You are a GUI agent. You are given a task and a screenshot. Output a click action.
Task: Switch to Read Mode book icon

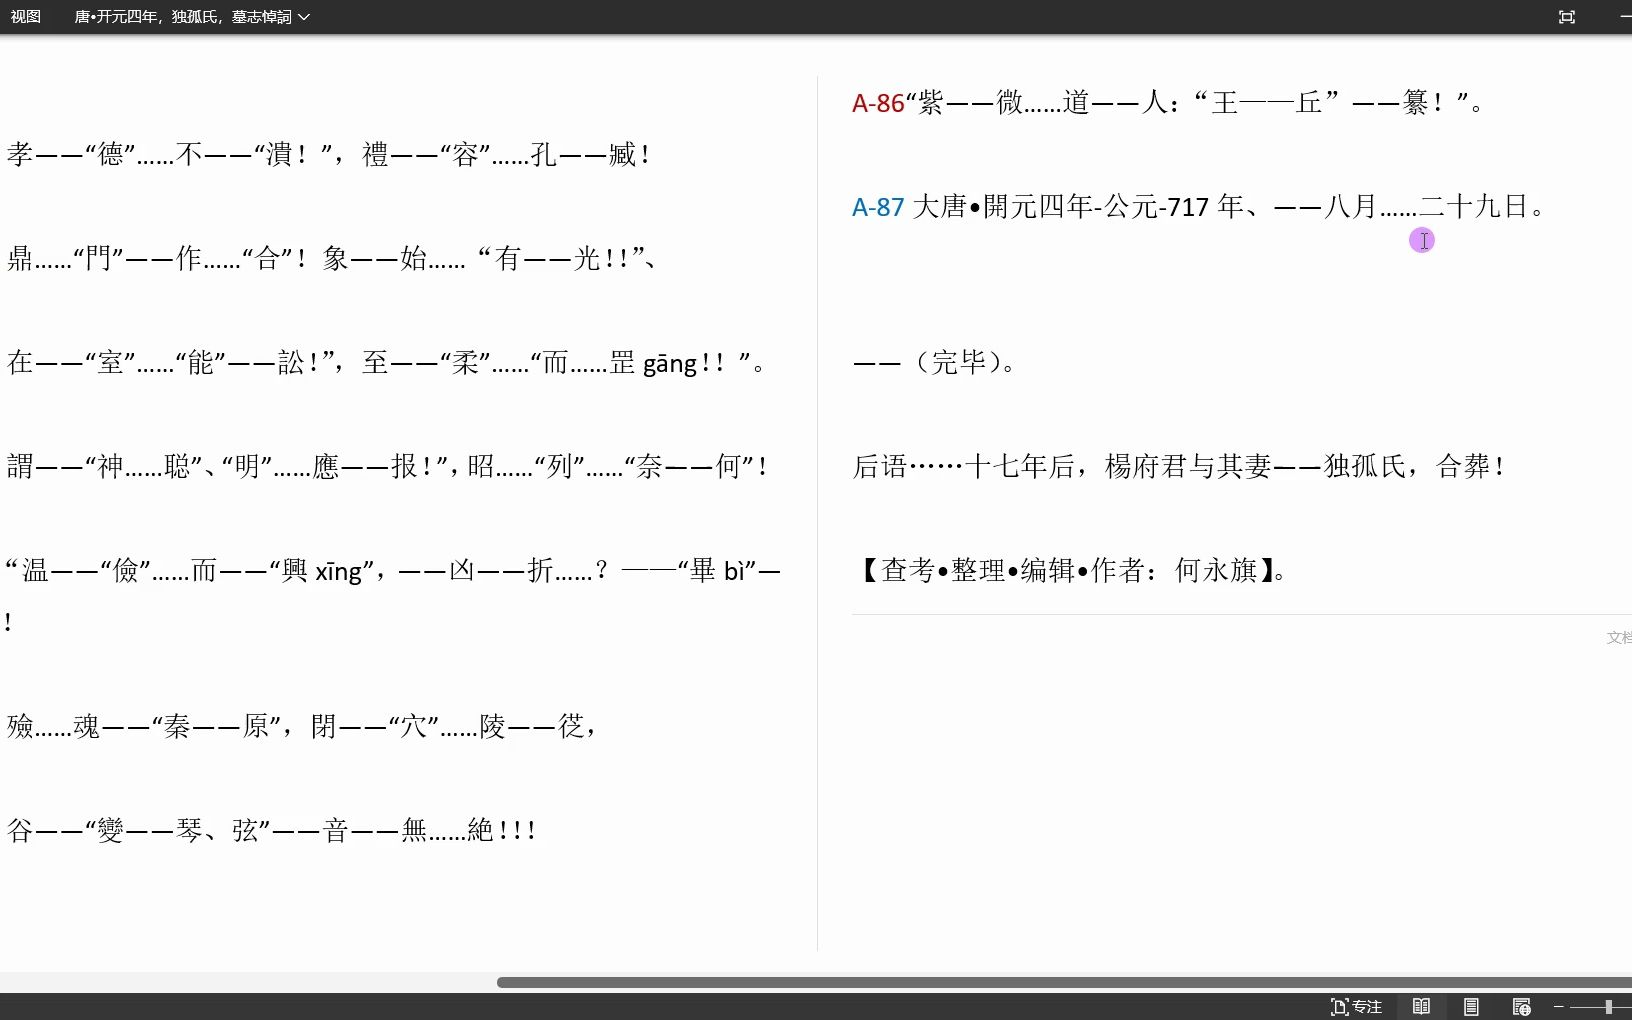[1421, 1007]
